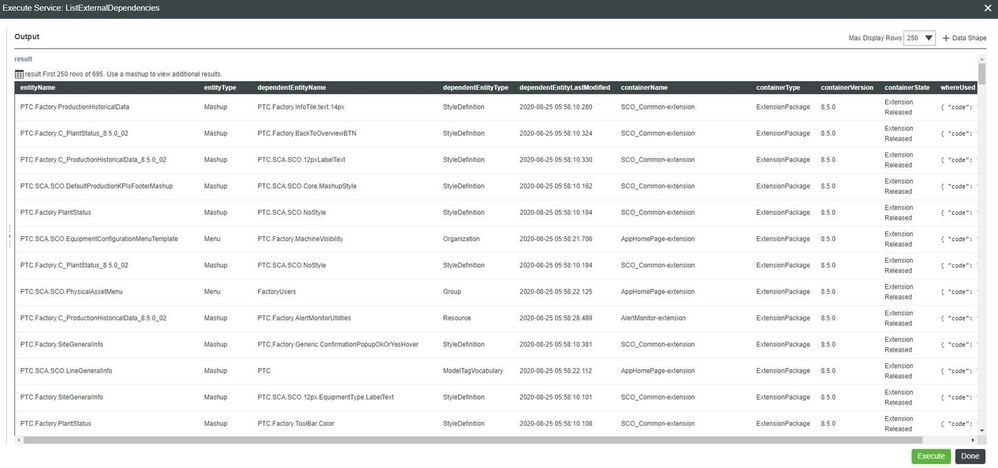Select PTC.SCA.SCO.EquipmentConfigurationMenuTemplate cell

99,239
